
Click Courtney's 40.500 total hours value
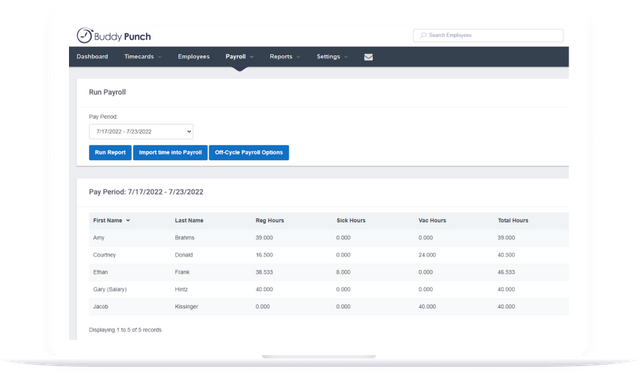(x=506, y=255)
